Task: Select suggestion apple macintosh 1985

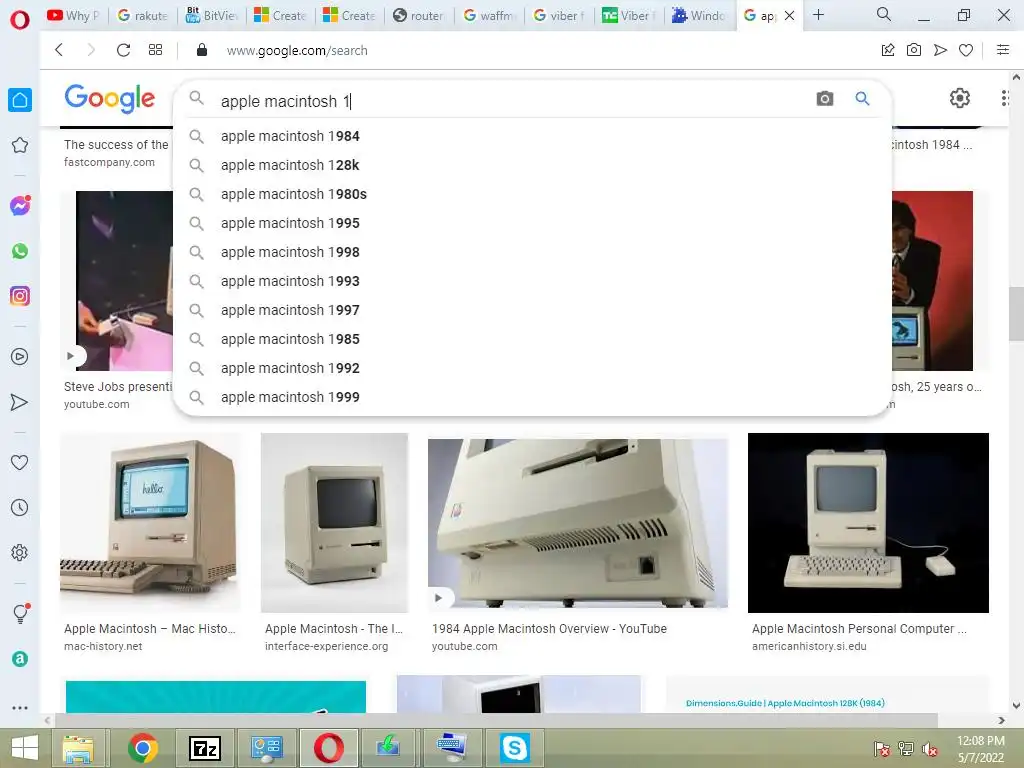Action: pyautogui.click(x=532, y=339)
